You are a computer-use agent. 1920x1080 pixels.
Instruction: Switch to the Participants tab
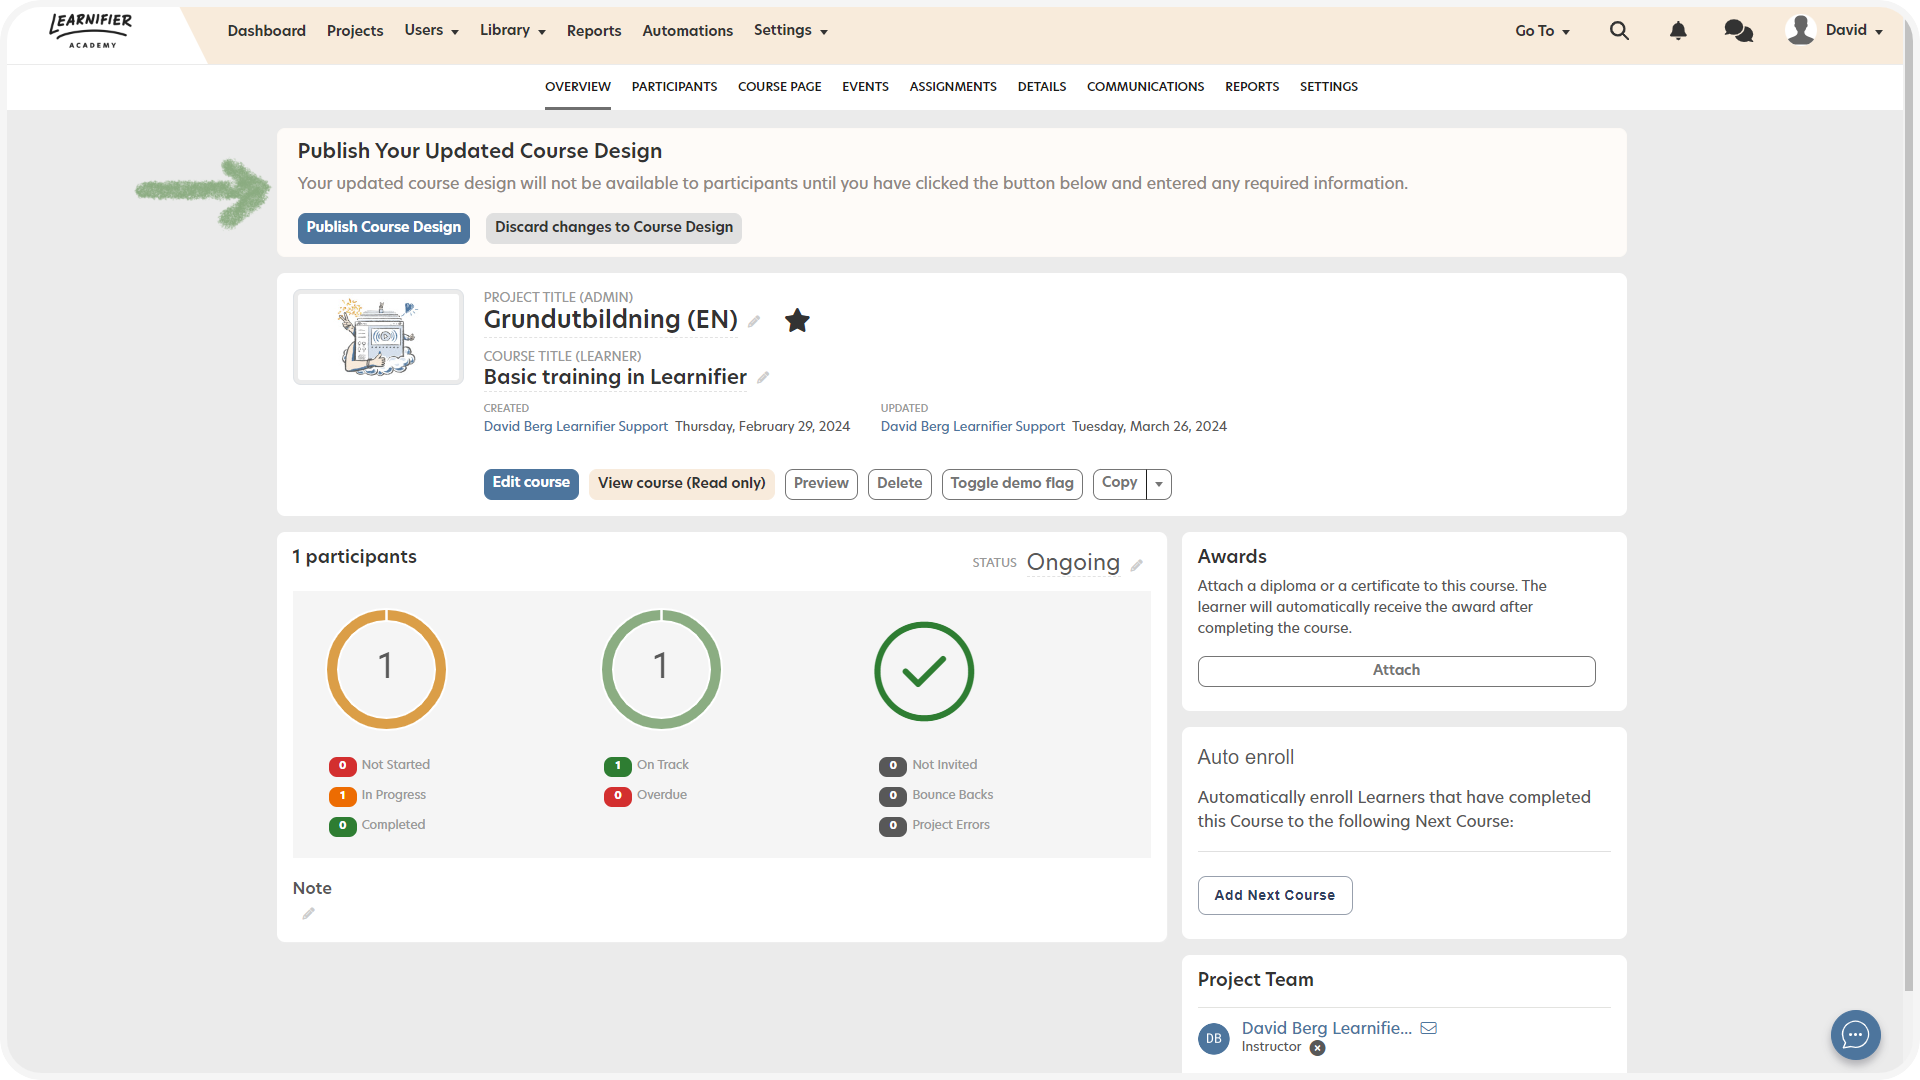674,87
